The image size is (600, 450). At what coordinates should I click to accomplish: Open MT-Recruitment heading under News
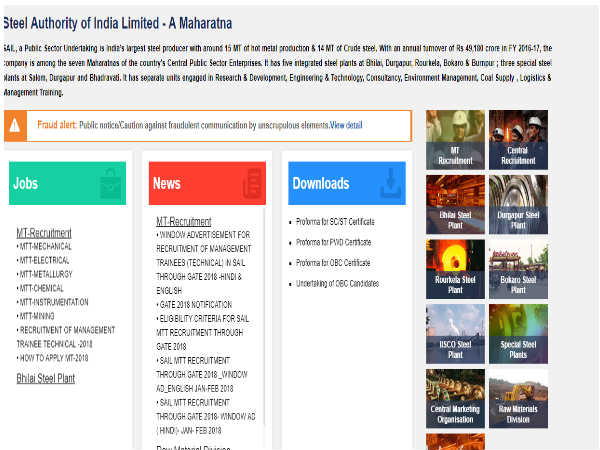tap(184, 222)
